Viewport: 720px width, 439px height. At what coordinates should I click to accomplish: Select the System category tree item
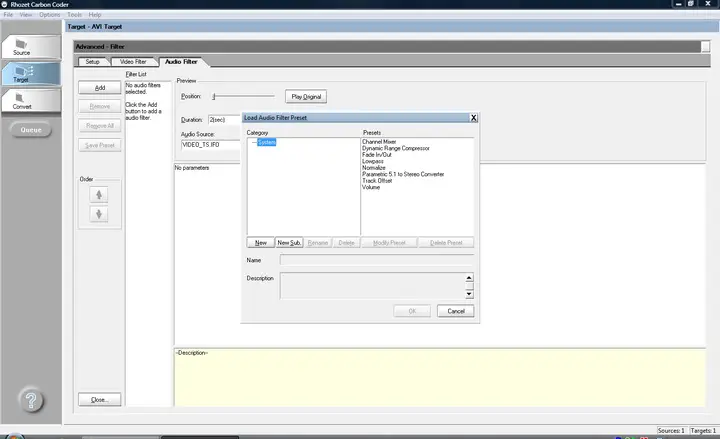[267, 142]
